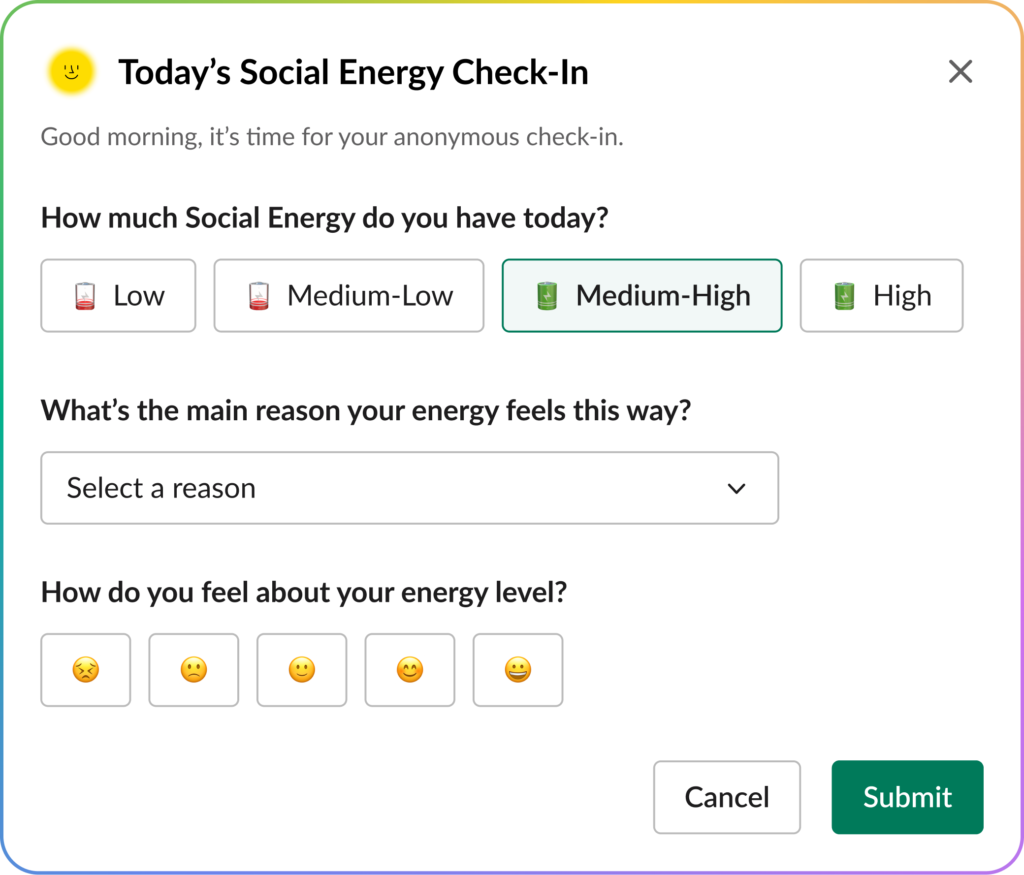1024x875 pixels.
Task: Click the anonymous check-in greeting text
Action: (332, 137)
